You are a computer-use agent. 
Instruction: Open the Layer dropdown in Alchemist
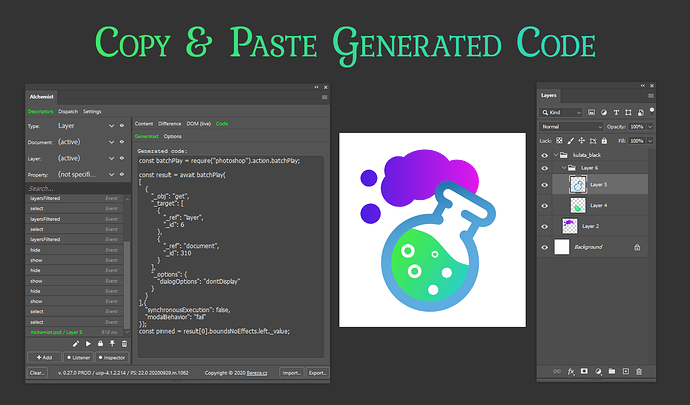[86, 158]
